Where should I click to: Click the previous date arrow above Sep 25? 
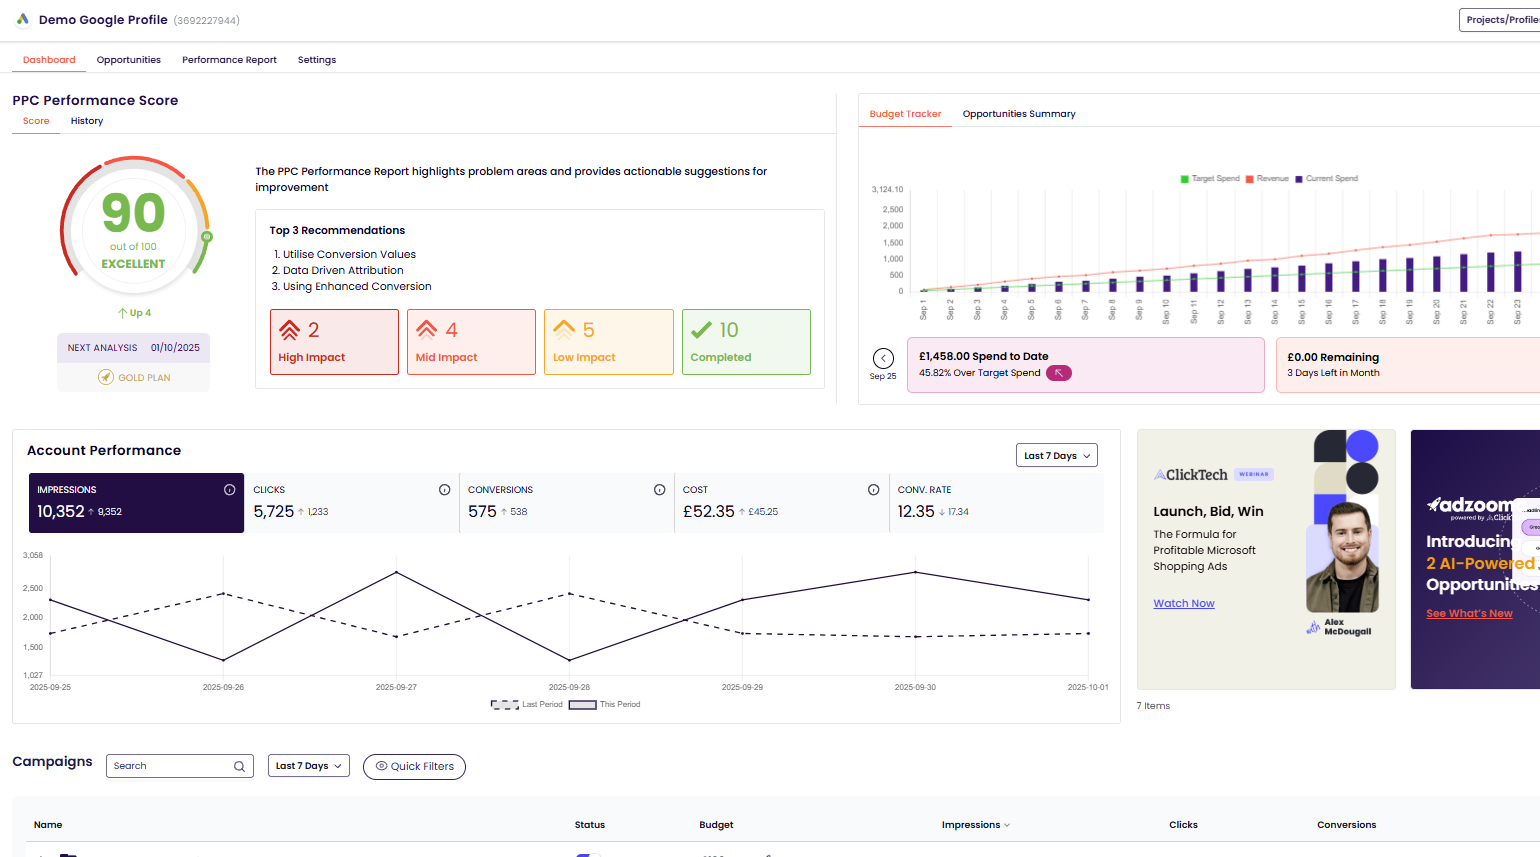pyautogui.click(x=883, y=358)
